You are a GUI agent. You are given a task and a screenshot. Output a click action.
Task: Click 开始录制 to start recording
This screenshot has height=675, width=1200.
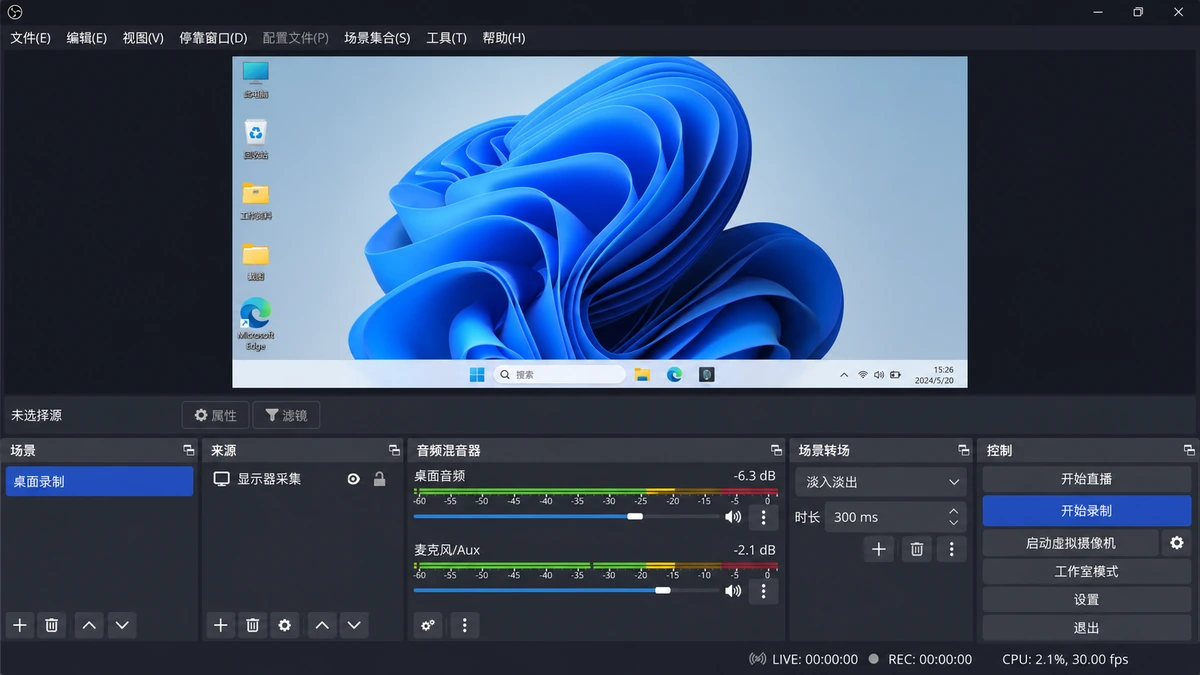pyautogui.click(x=1087, y=511)
